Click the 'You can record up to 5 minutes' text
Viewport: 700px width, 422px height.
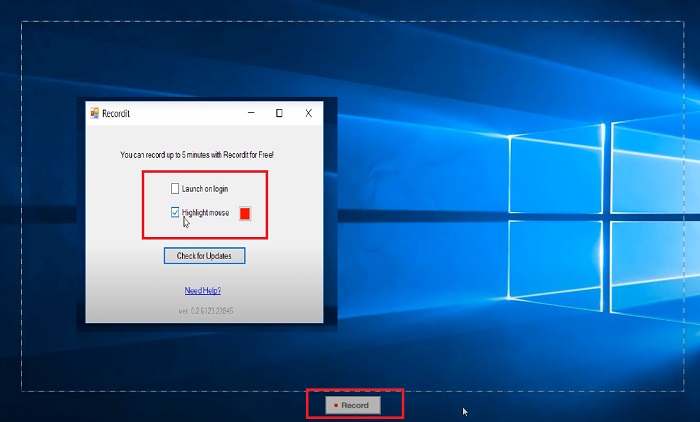point(197,155)
